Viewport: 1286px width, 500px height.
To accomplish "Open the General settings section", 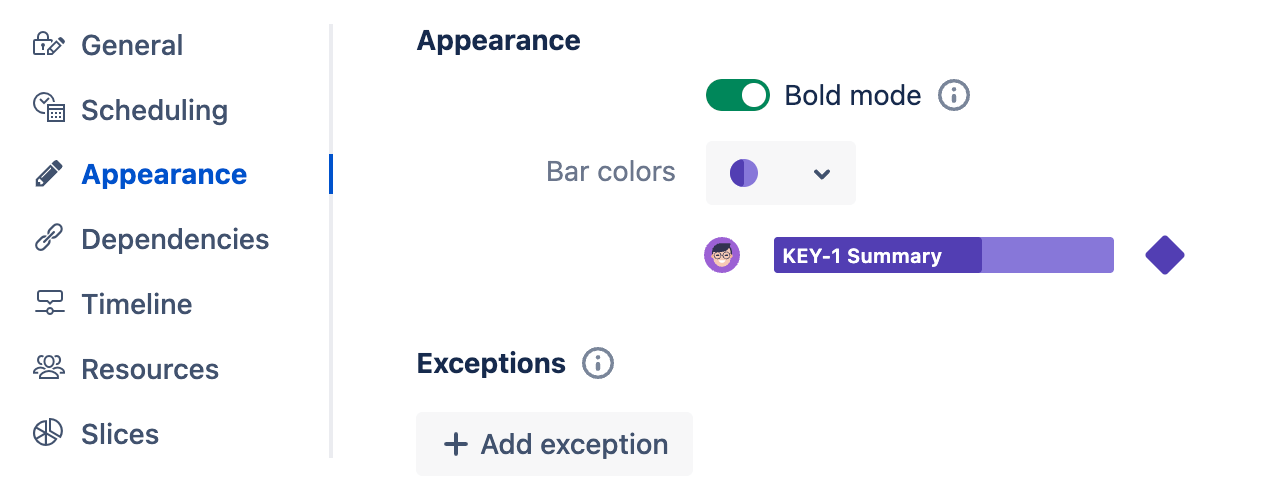I will point(131,45).
